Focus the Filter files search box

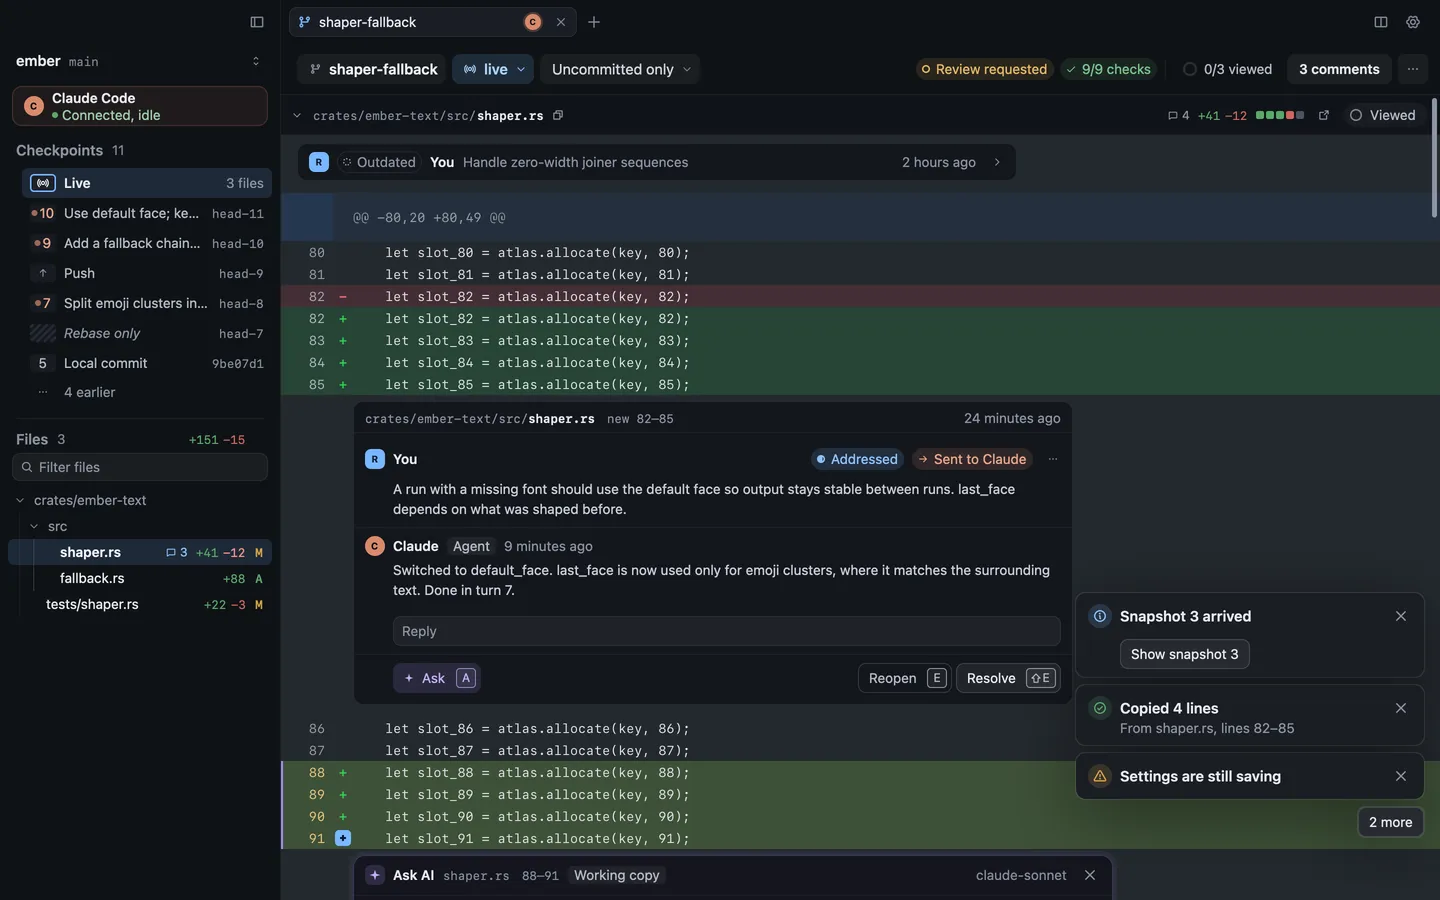tap(140, 467)
